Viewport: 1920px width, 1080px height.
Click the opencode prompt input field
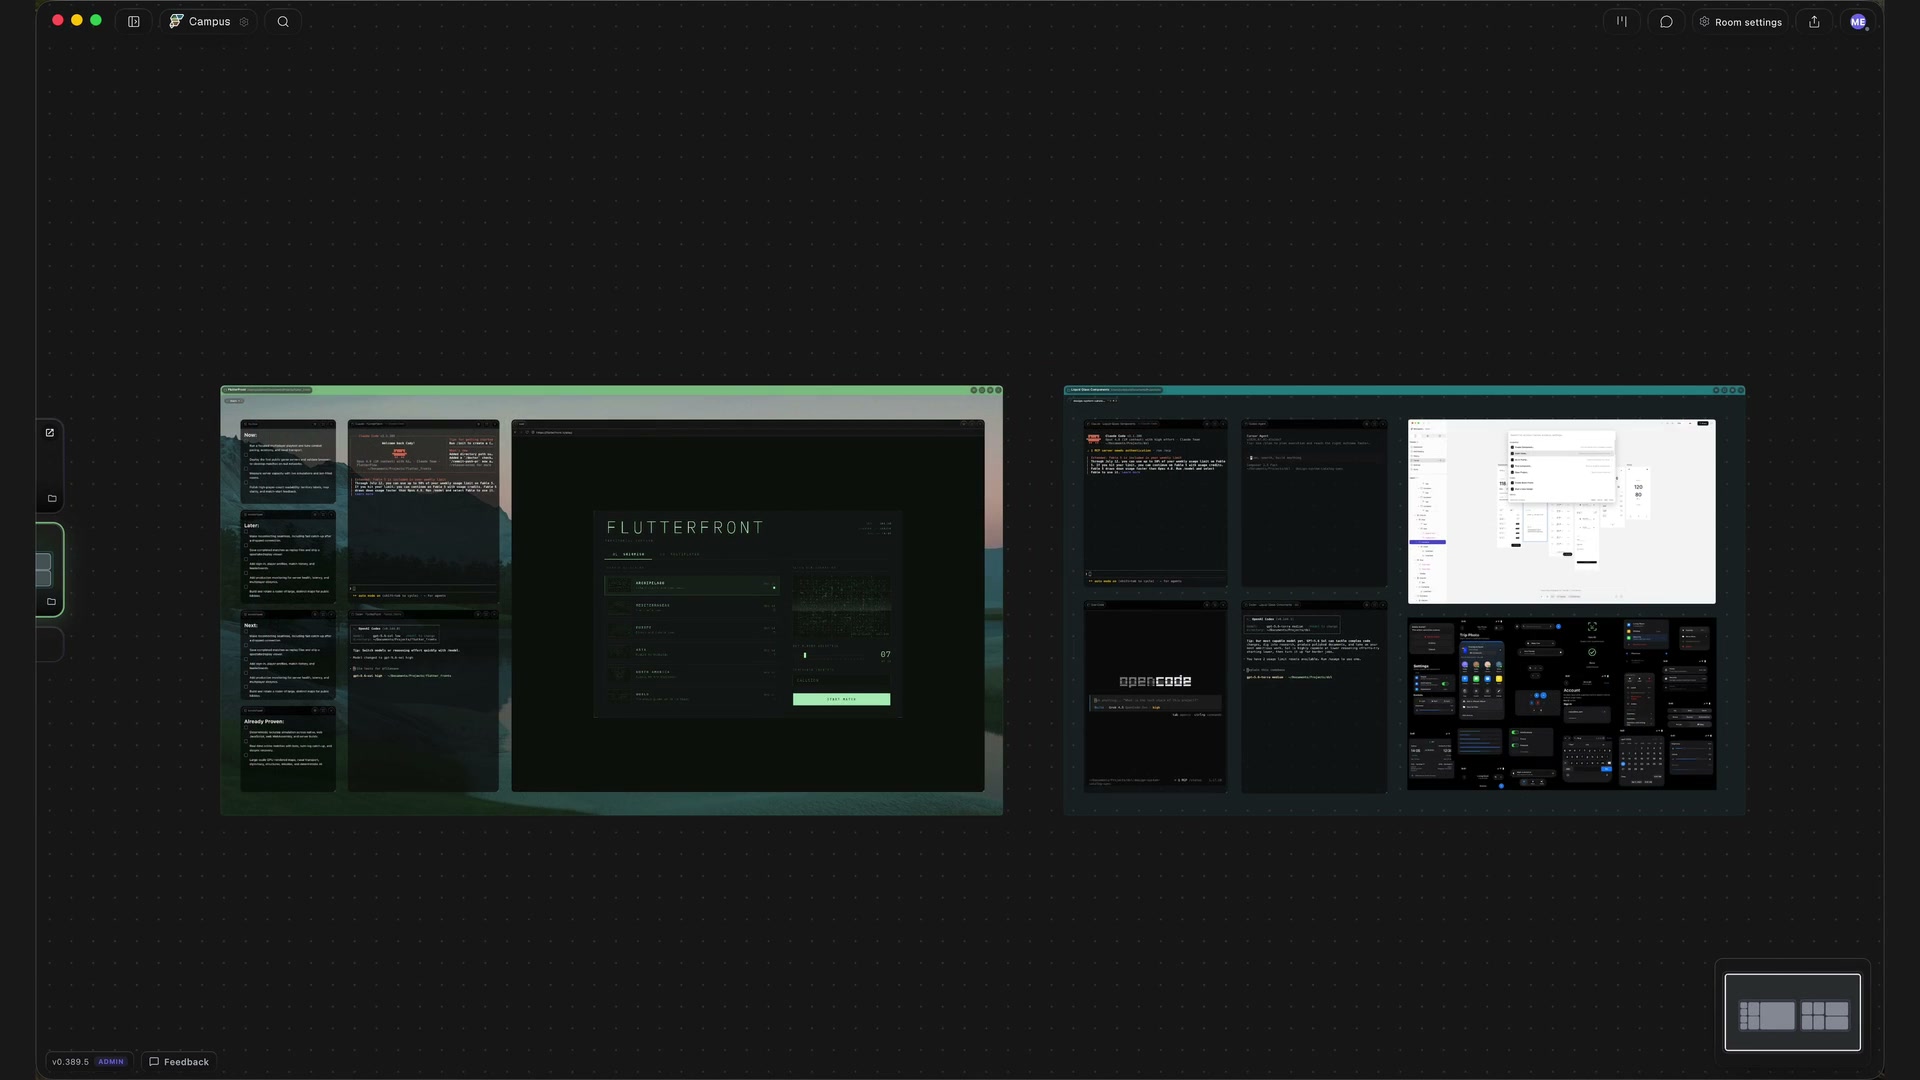pyautogui.click(x=1155, y=703)
